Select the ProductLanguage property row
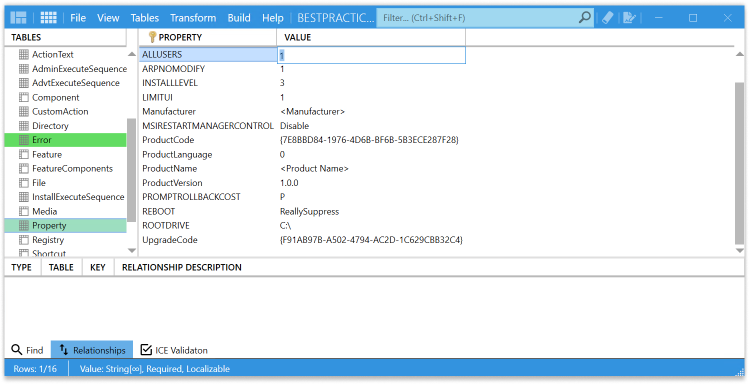Screen dimensions: 749x384 [x=303, y=154]
